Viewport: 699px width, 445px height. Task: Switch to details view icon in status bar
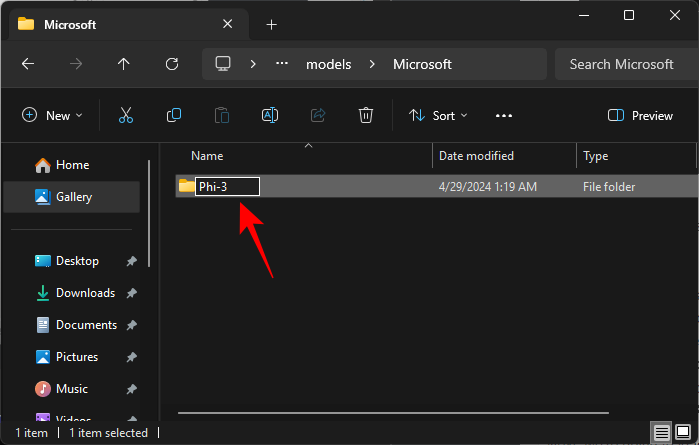pyautogui.click(x=662, y=432)
